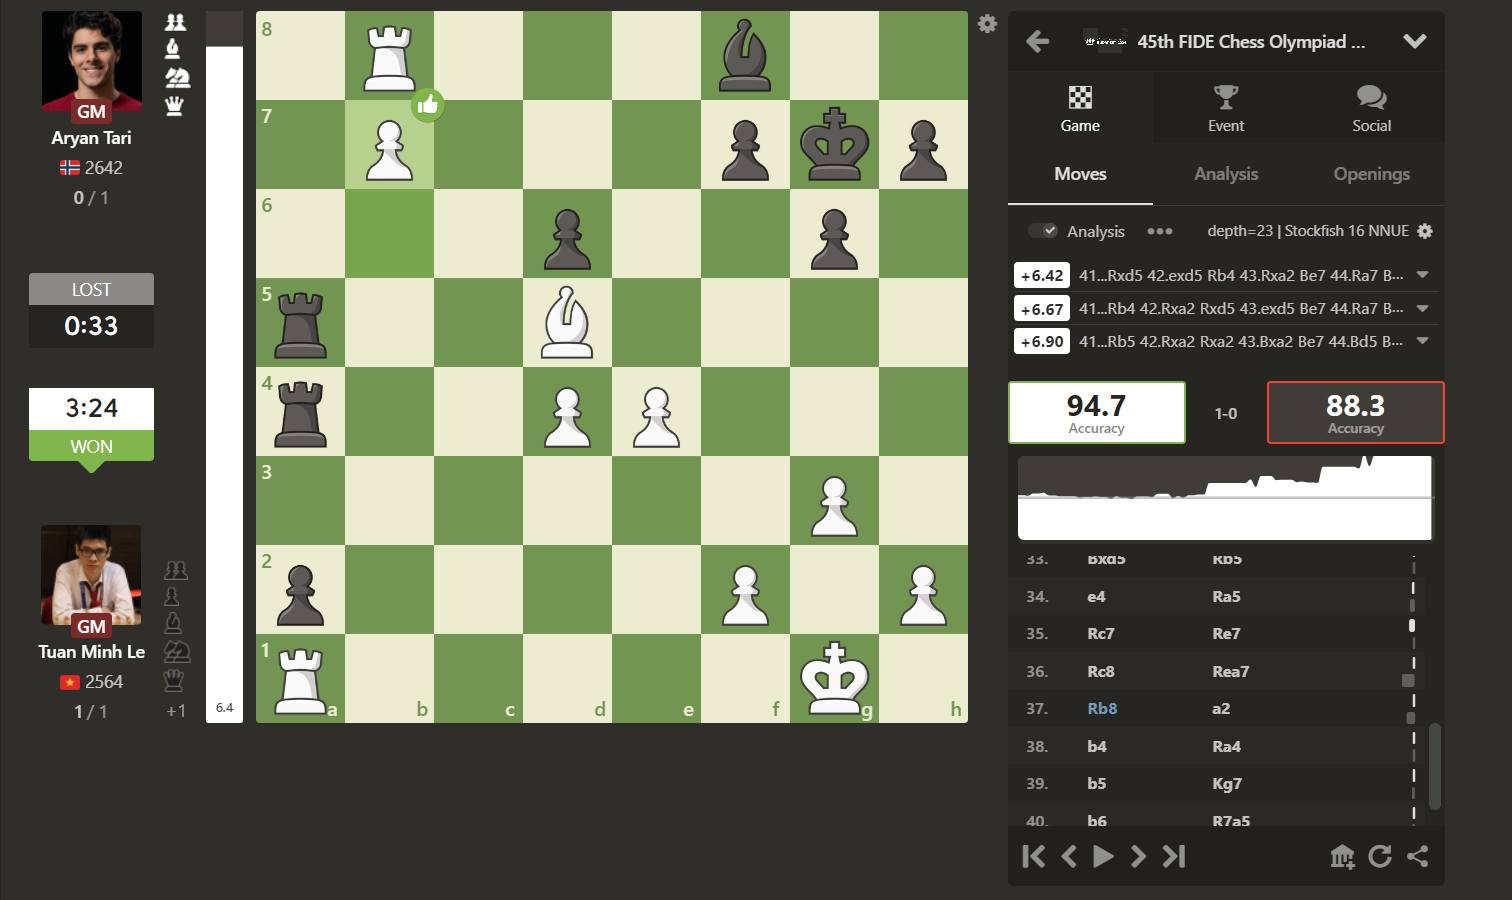Image resolution: width=1512 pixels, height=900 pixels.
Task: Open Stockfish engine settings gear
Action: [1425, 231]
